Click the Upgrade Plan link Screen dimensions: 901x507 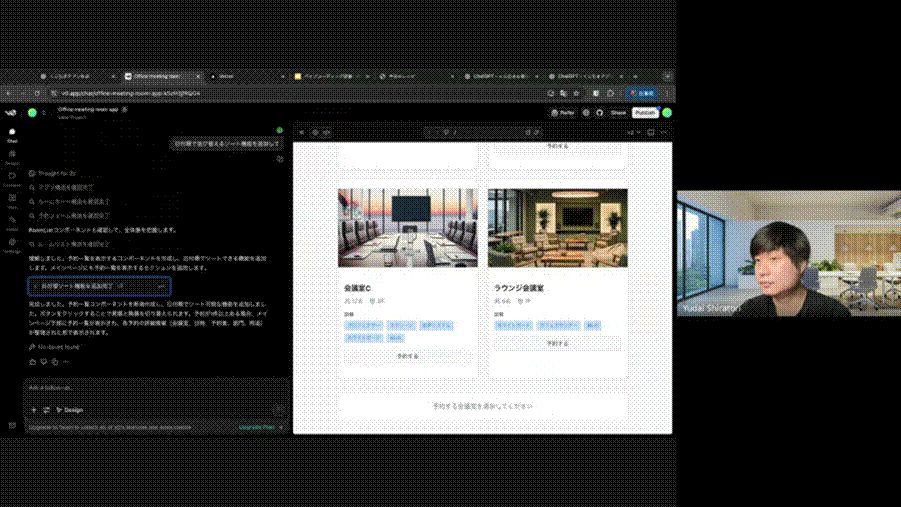pos(257,427)
